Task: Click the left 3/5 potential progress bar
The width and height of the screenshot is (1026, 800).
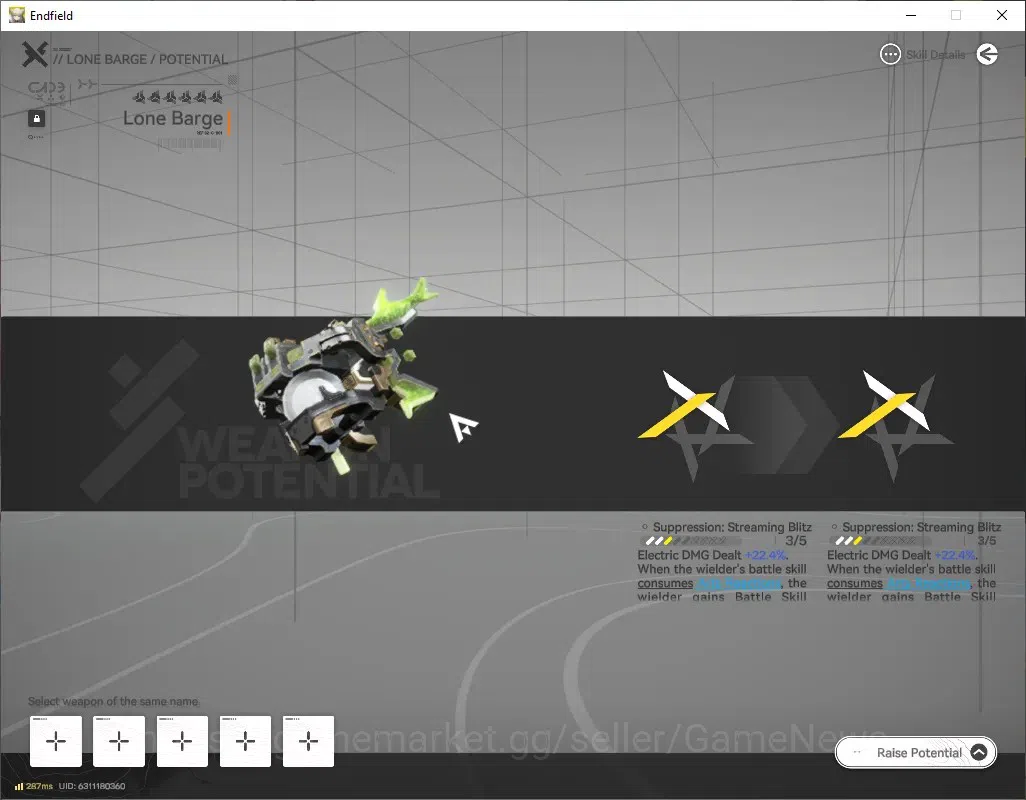Action: (692, 541)
